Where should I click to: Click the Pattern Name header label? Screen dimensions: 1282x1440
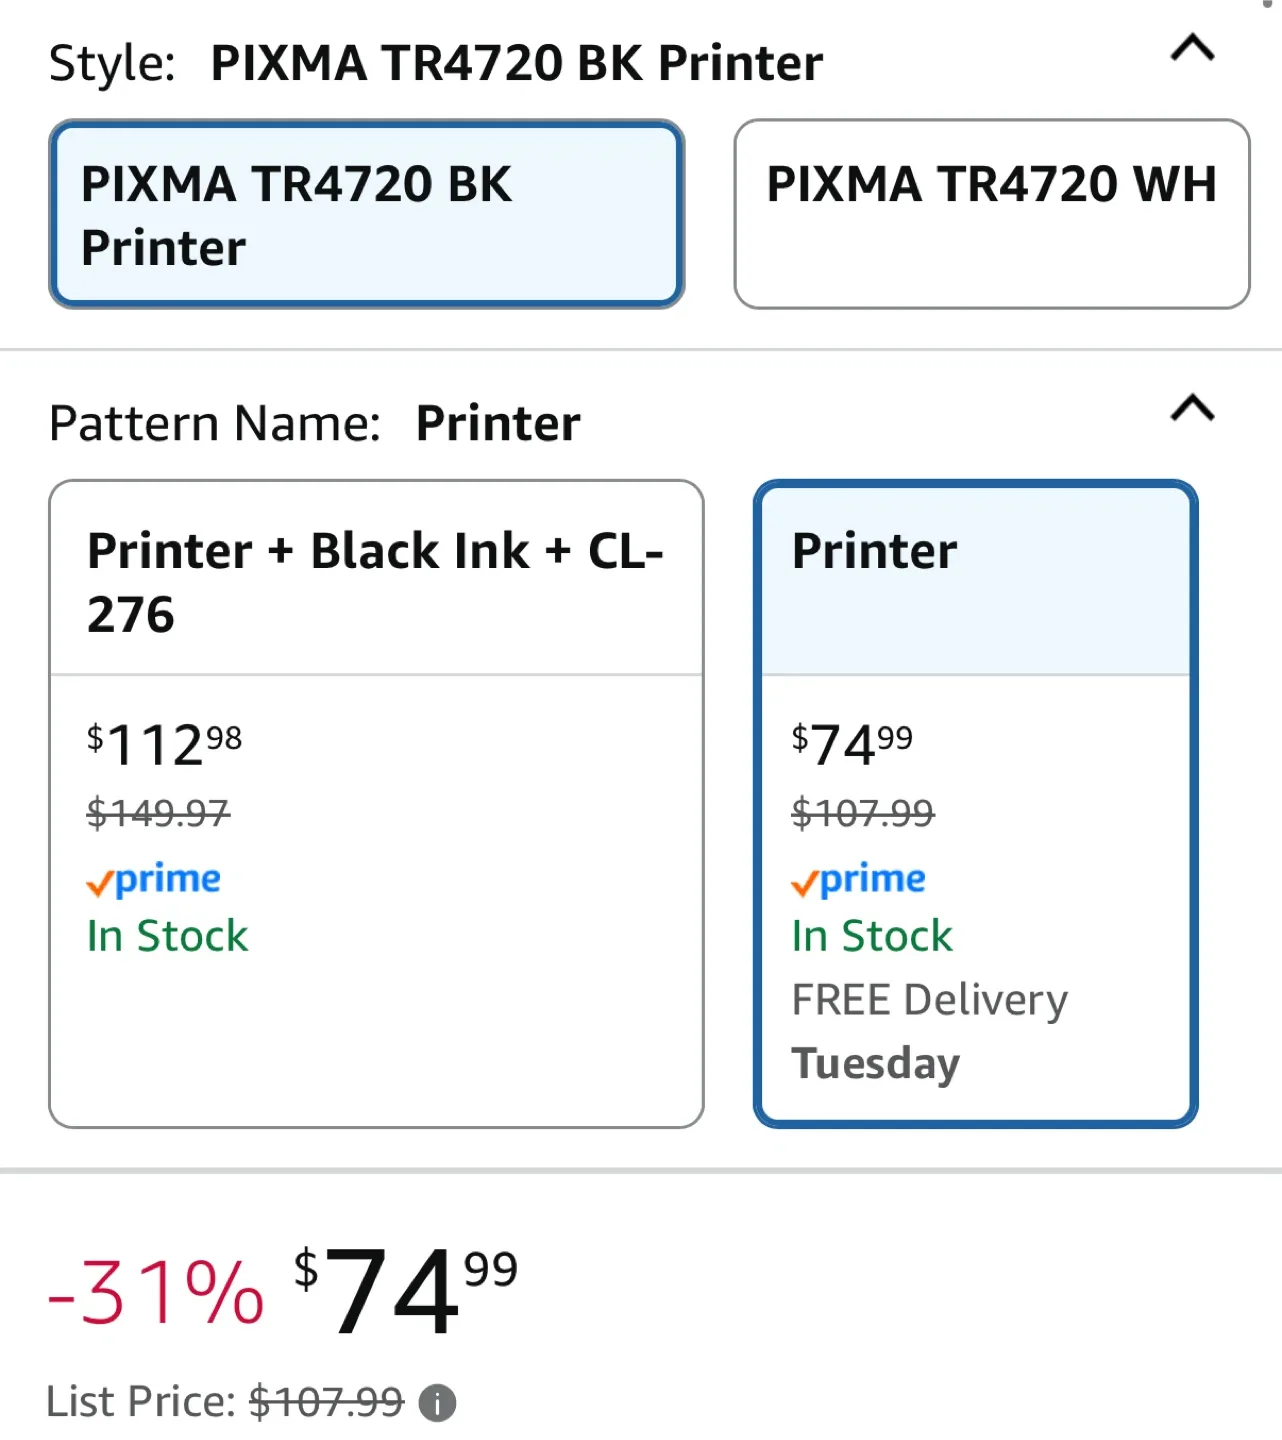[x=214, y=422]
